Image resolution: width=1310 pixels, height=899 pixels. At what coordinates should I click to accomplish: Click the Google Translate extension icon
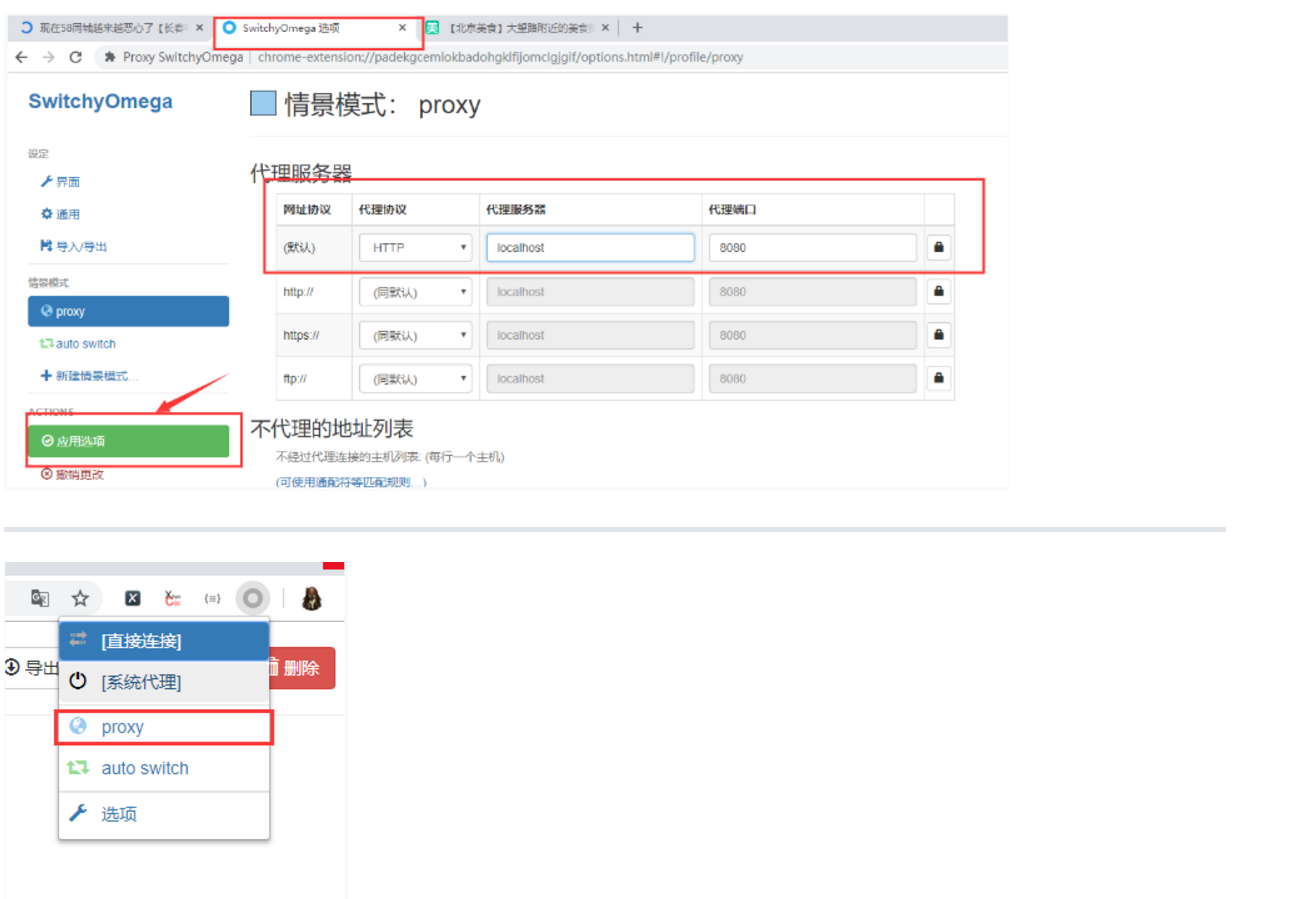pos(39,597)
